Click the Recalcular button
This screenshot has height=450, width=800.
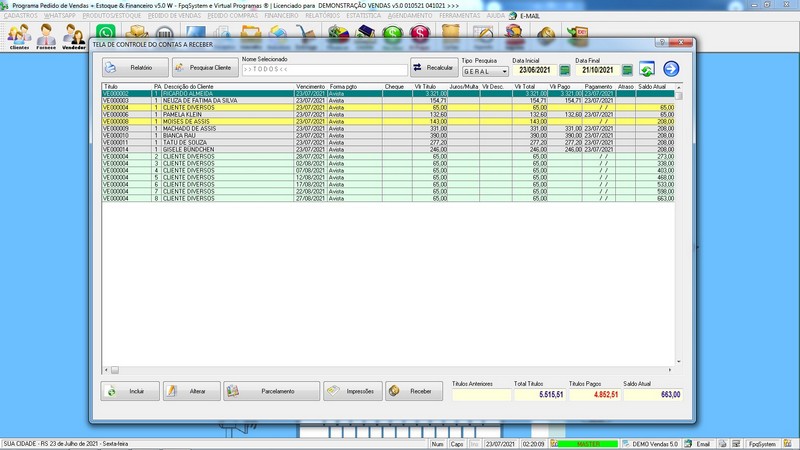point(434,67)
